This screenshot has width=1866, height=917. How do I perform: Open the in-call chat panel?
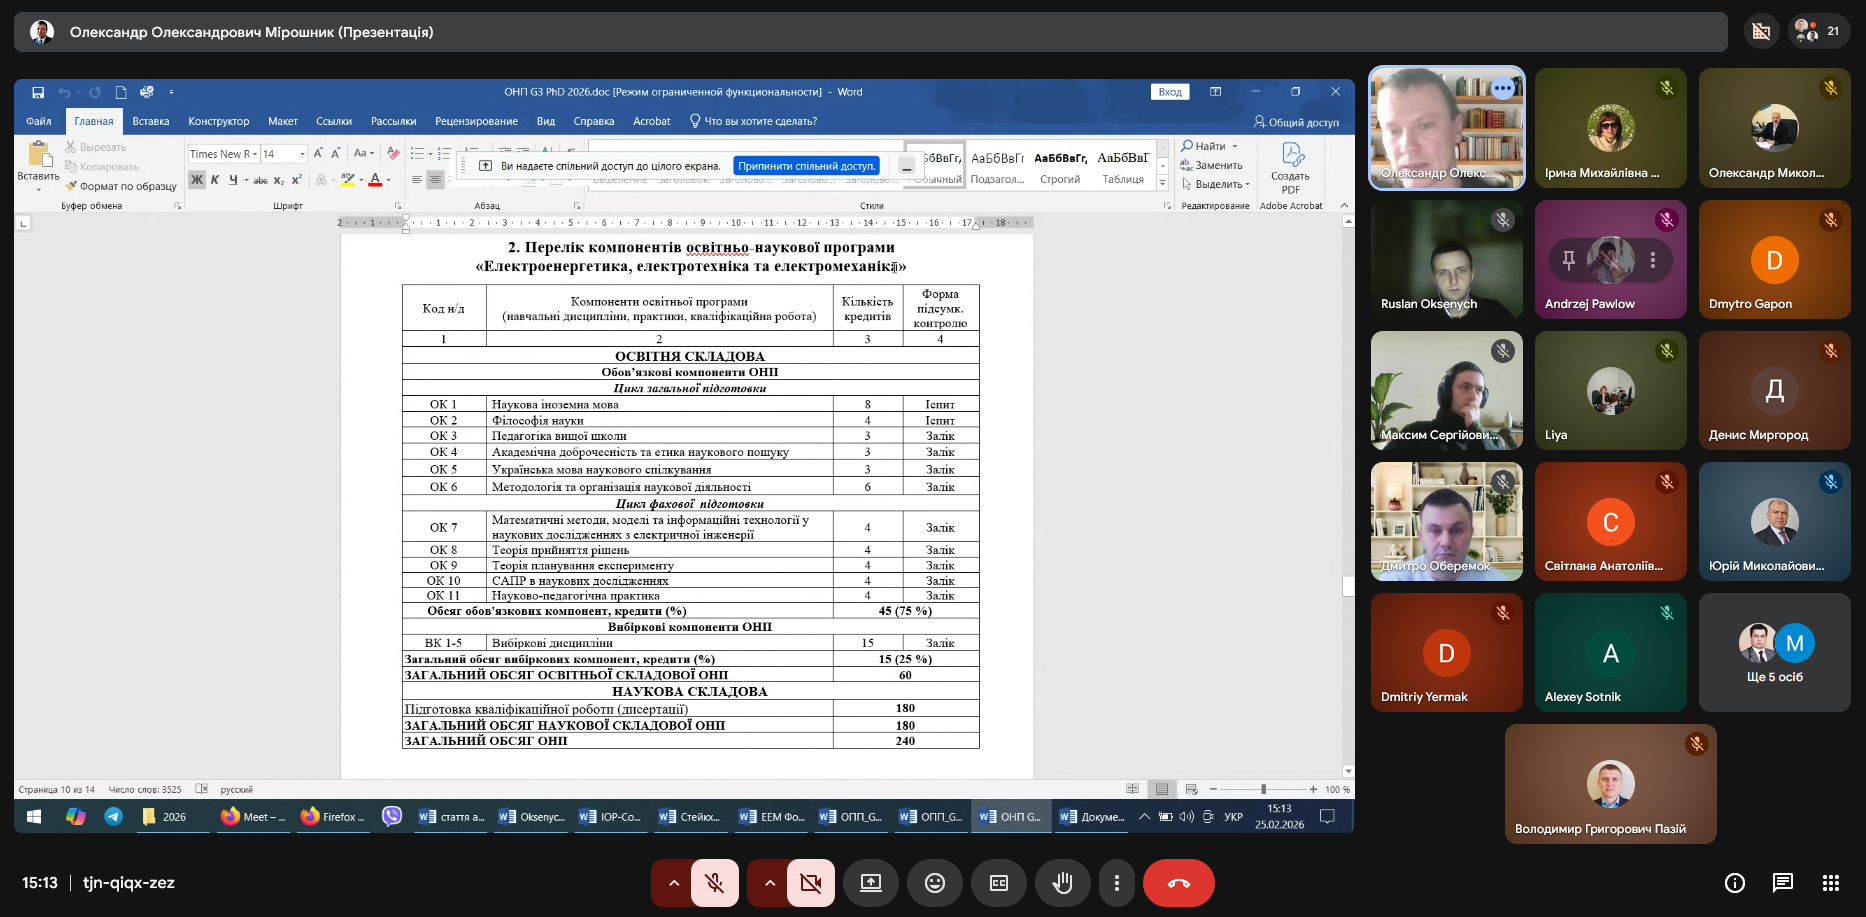click(1783, 883)
